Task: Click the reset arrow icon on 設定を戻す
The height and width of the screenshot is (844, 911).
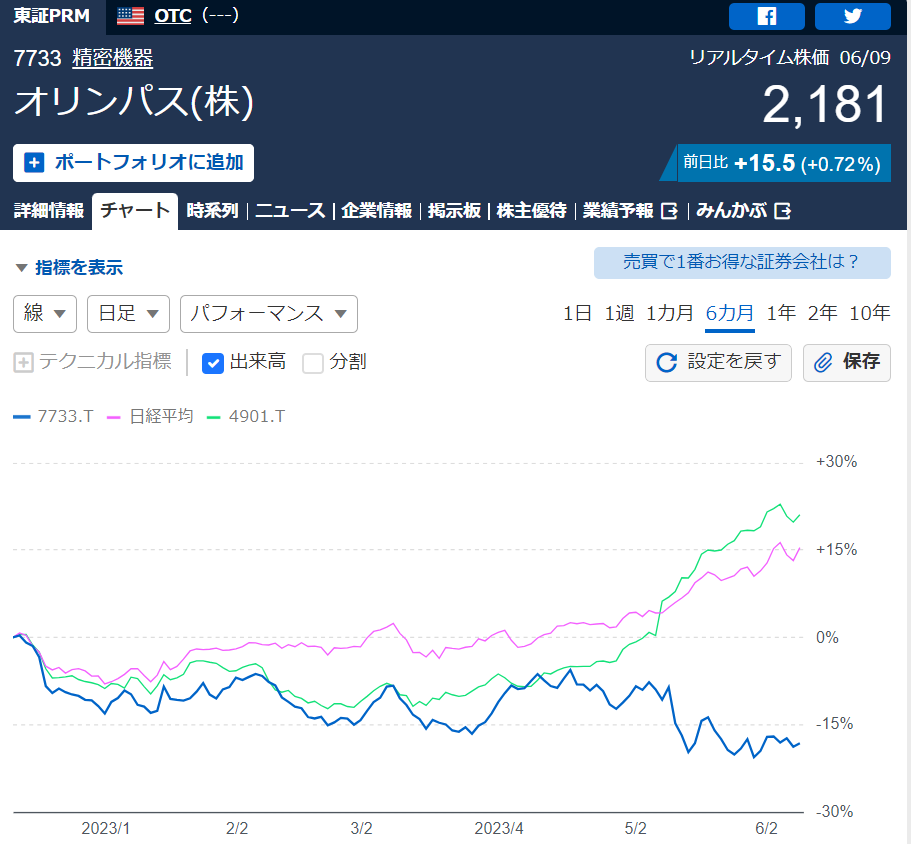Action: pos(667,362)
